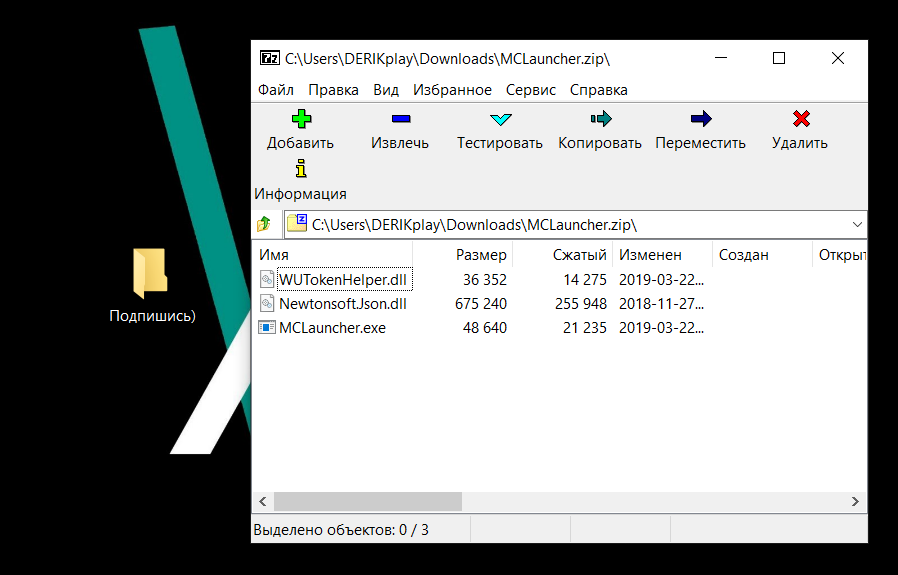This screenshot has height=575, width=898.
Task: Click the yellow Информация icon
Action: click(x=301, y=169)
